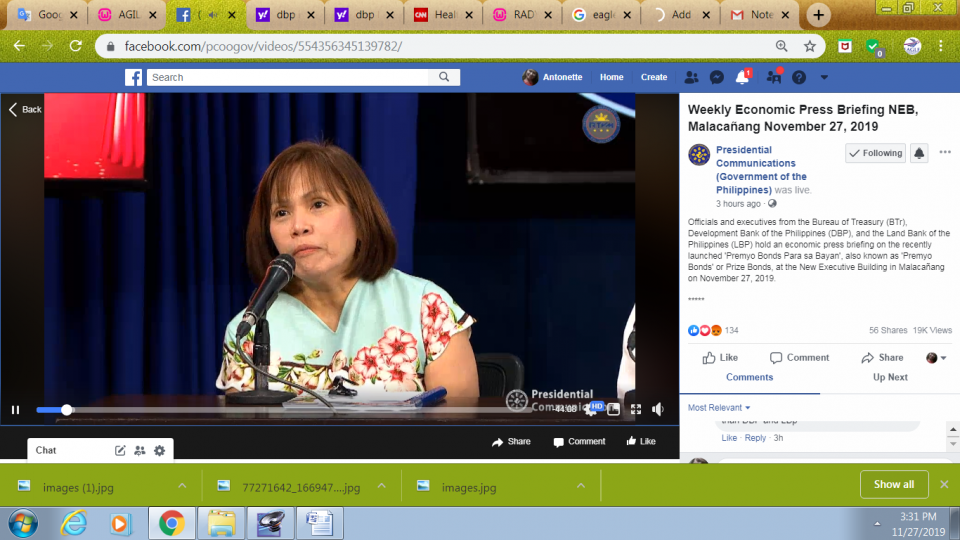960x540 pixels.
Task: Click Back to exit the video view
Action: click(x=26, y=109)
